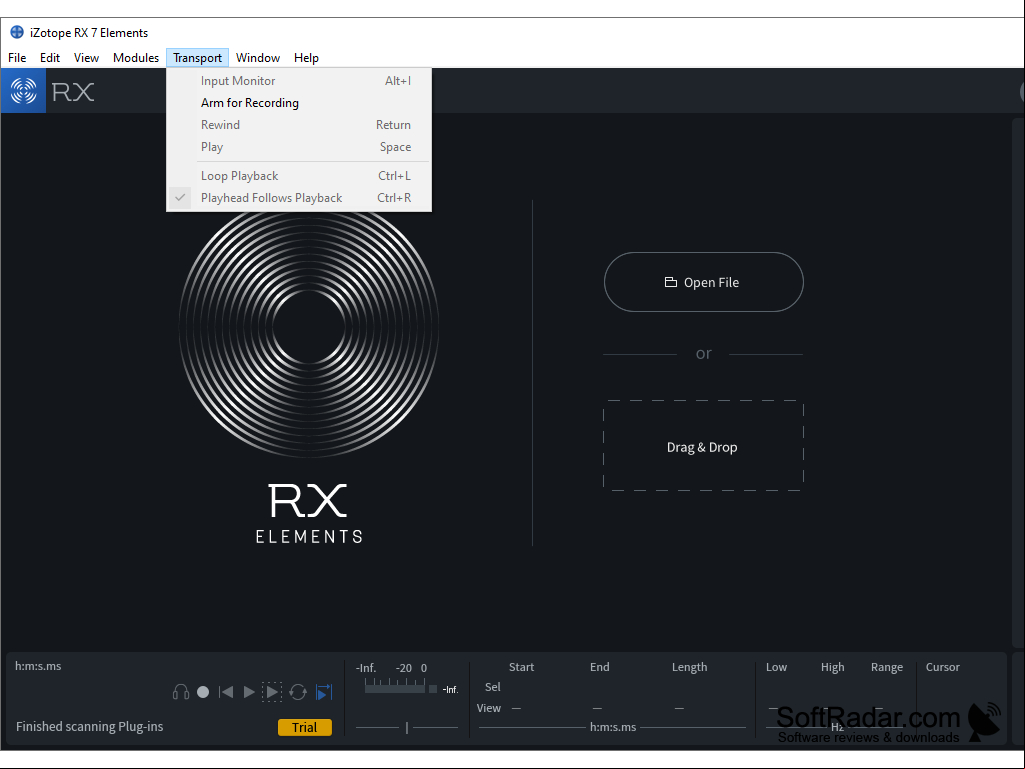Viewport: 1025px width, 769px height.
Task: Click the small clip indicator square
Action: 433,689
